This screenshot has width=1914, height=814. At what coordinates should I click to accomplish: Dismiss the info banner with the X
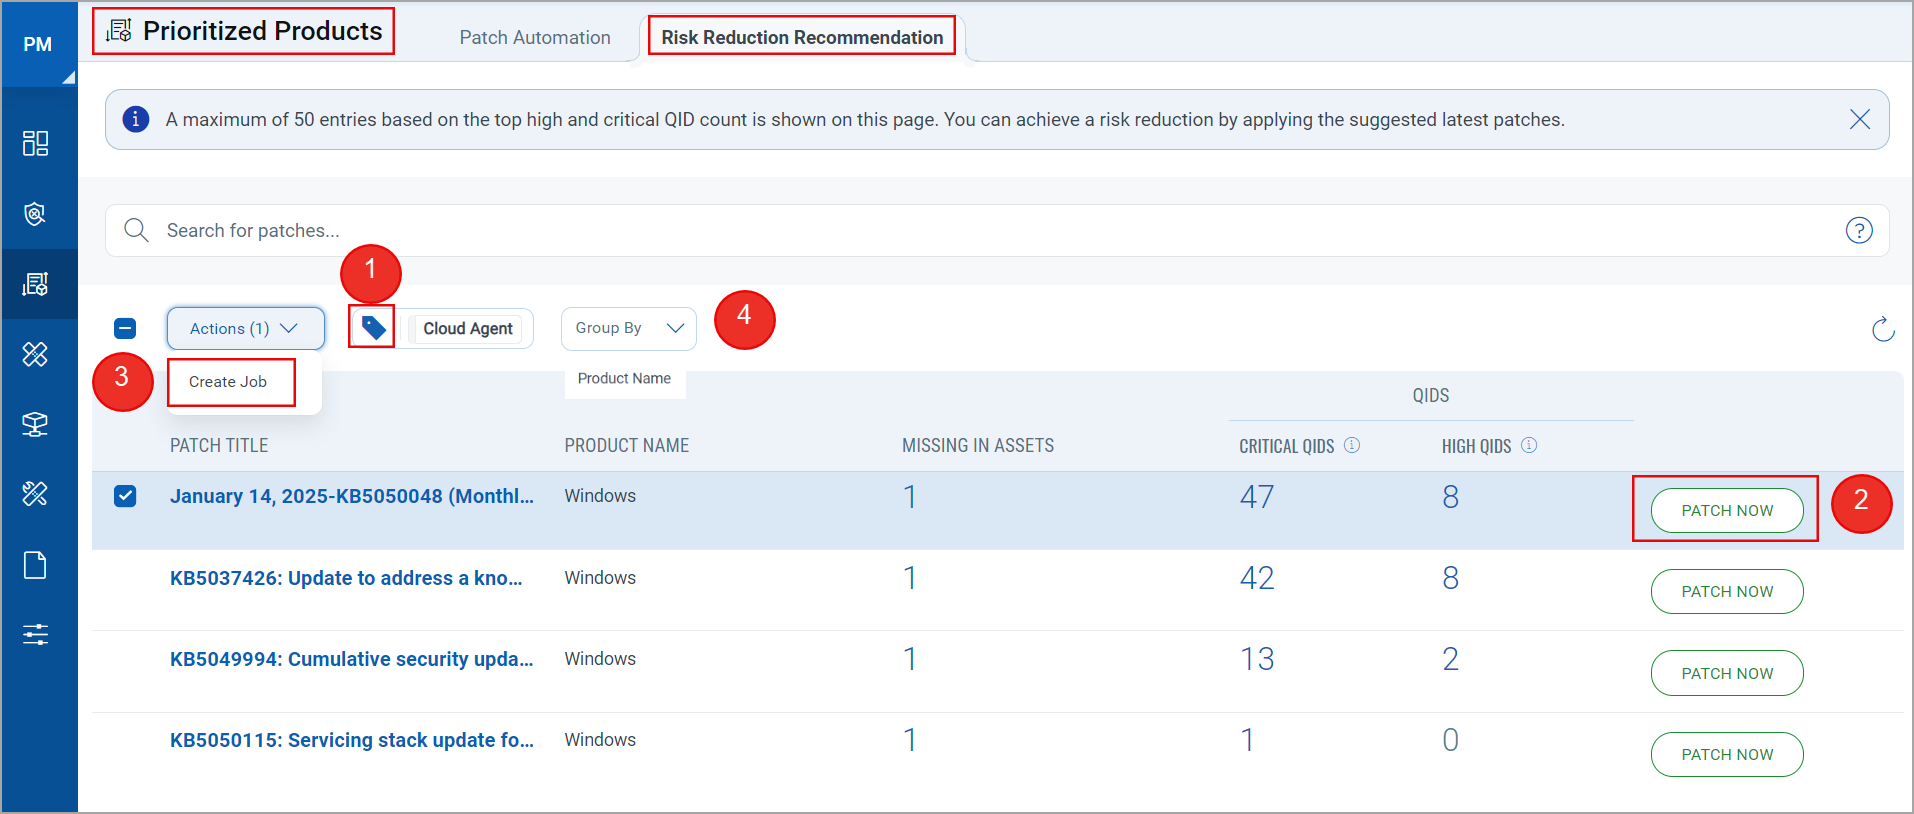(x=1859, y=120)
